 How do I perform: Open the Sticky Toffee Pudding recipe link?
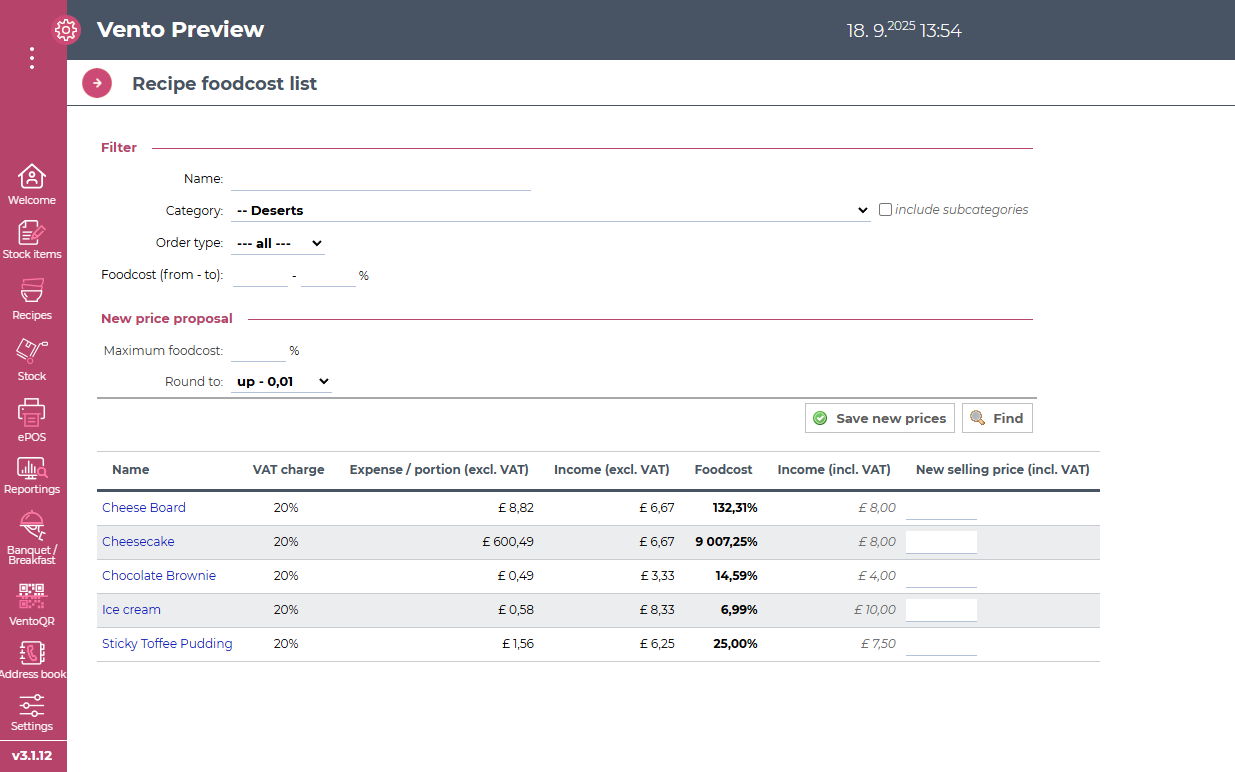tap(167, 644)
